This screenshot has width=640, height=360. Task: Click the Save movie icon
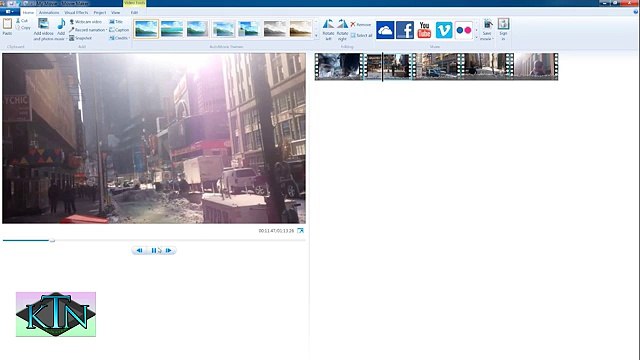point(487,24)
